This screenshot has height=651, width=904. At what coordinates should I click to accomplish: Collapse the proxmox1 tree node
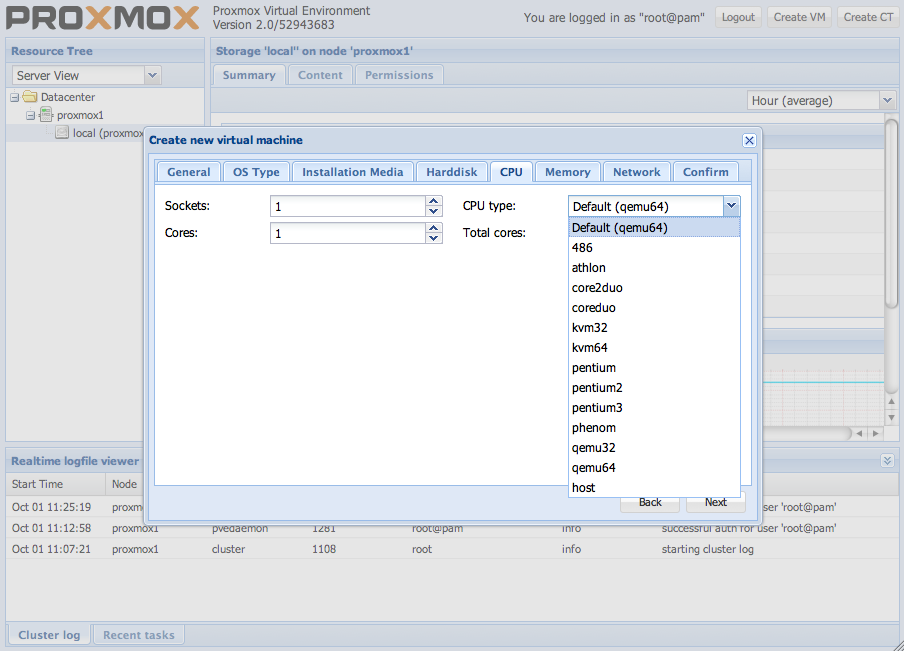pos(31,115)
